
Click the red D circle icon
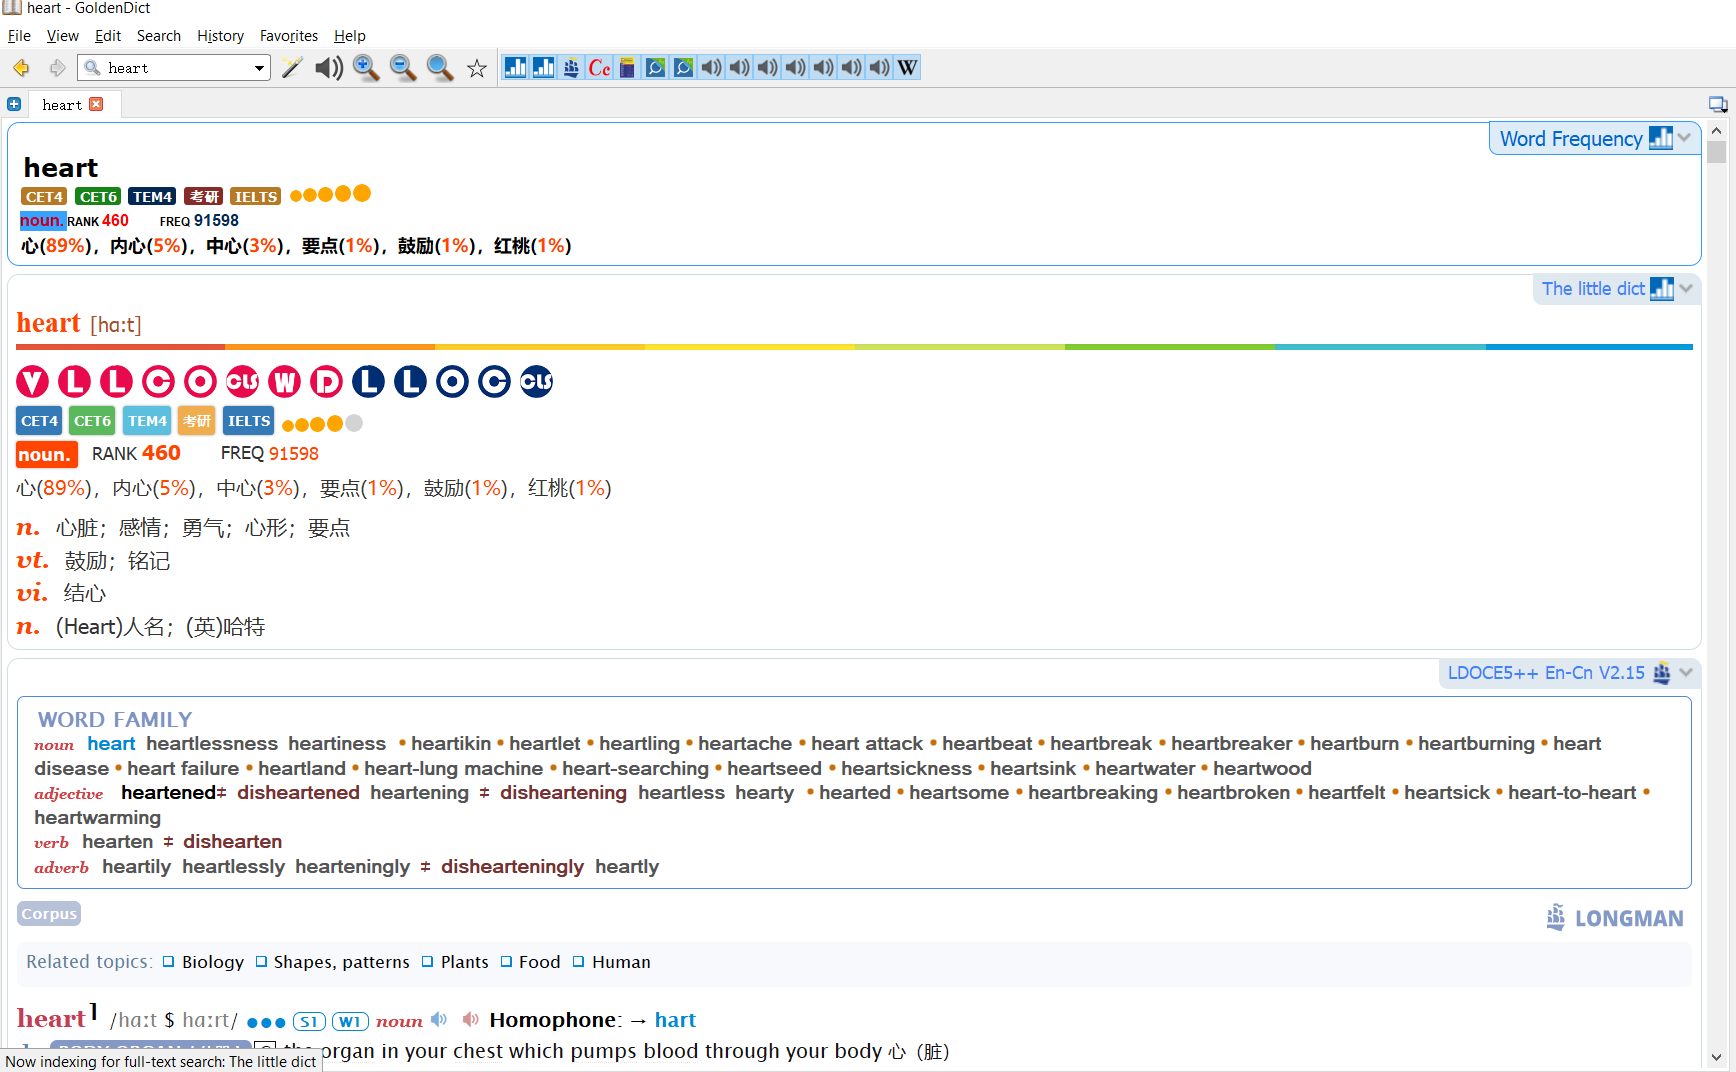click(326, 381)
